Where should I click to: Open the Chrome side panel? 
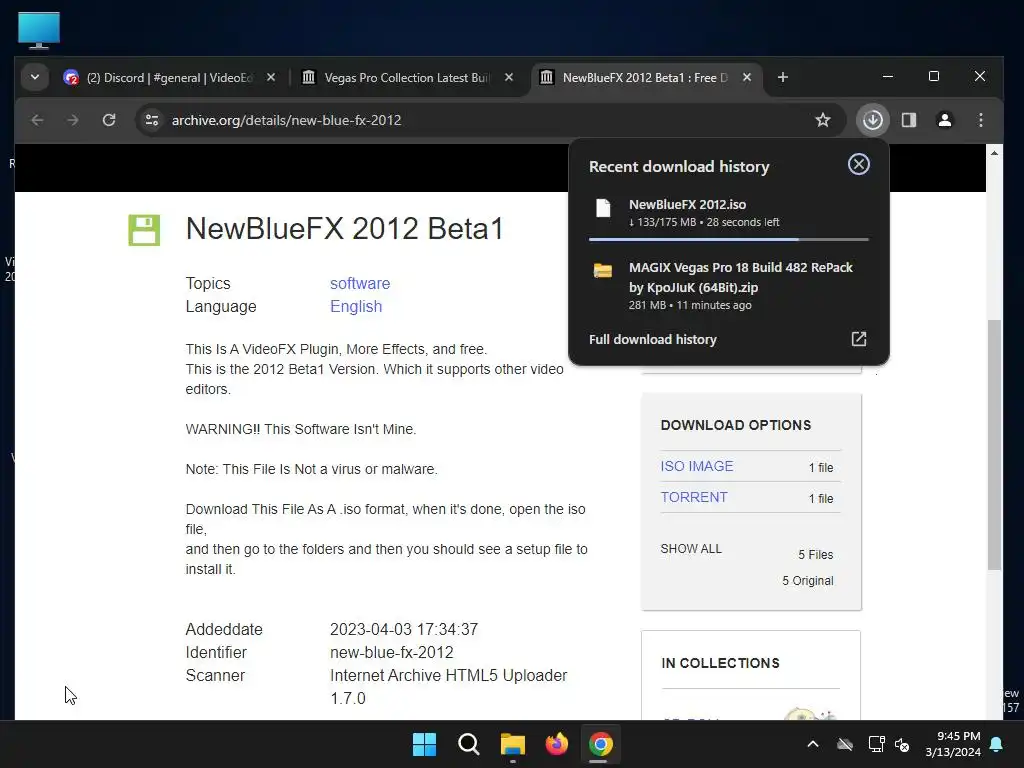(909, 120)
